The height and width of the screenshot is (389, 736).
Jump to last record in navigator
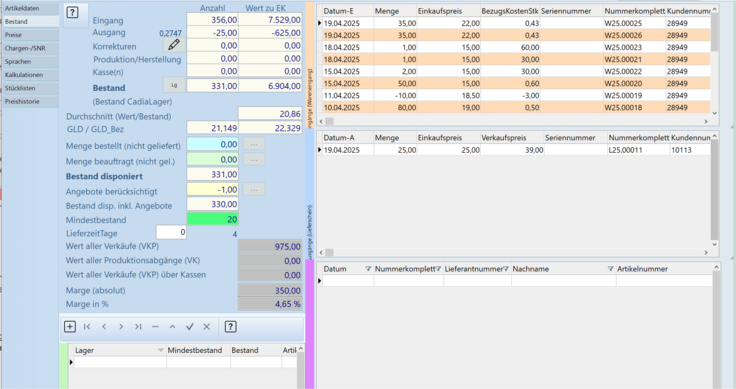(x=138, y=327)
